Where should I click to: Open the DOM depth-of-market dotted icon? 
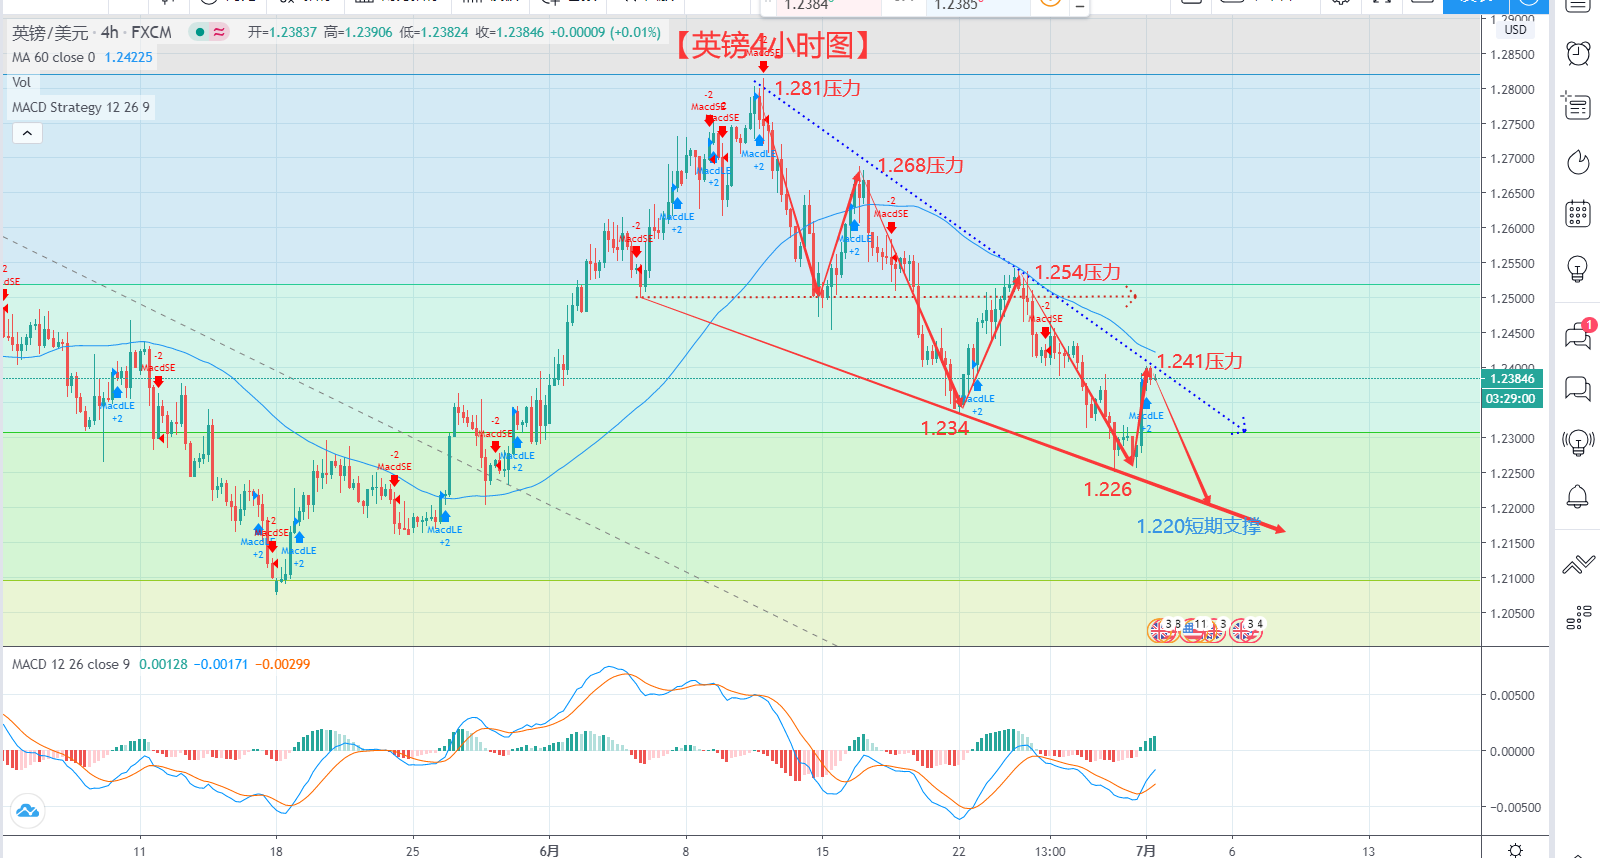1578,617
